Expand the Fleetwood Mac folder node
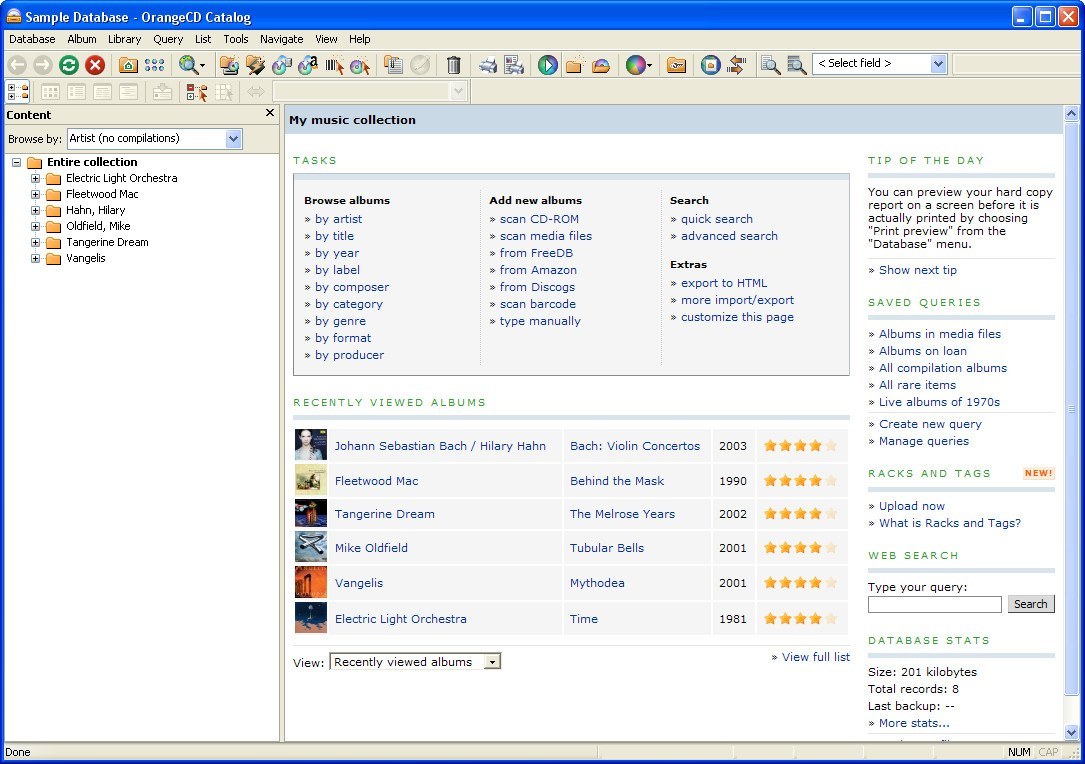The height and width of the screenshot is (764, 1085). click(x=35, y=194)
